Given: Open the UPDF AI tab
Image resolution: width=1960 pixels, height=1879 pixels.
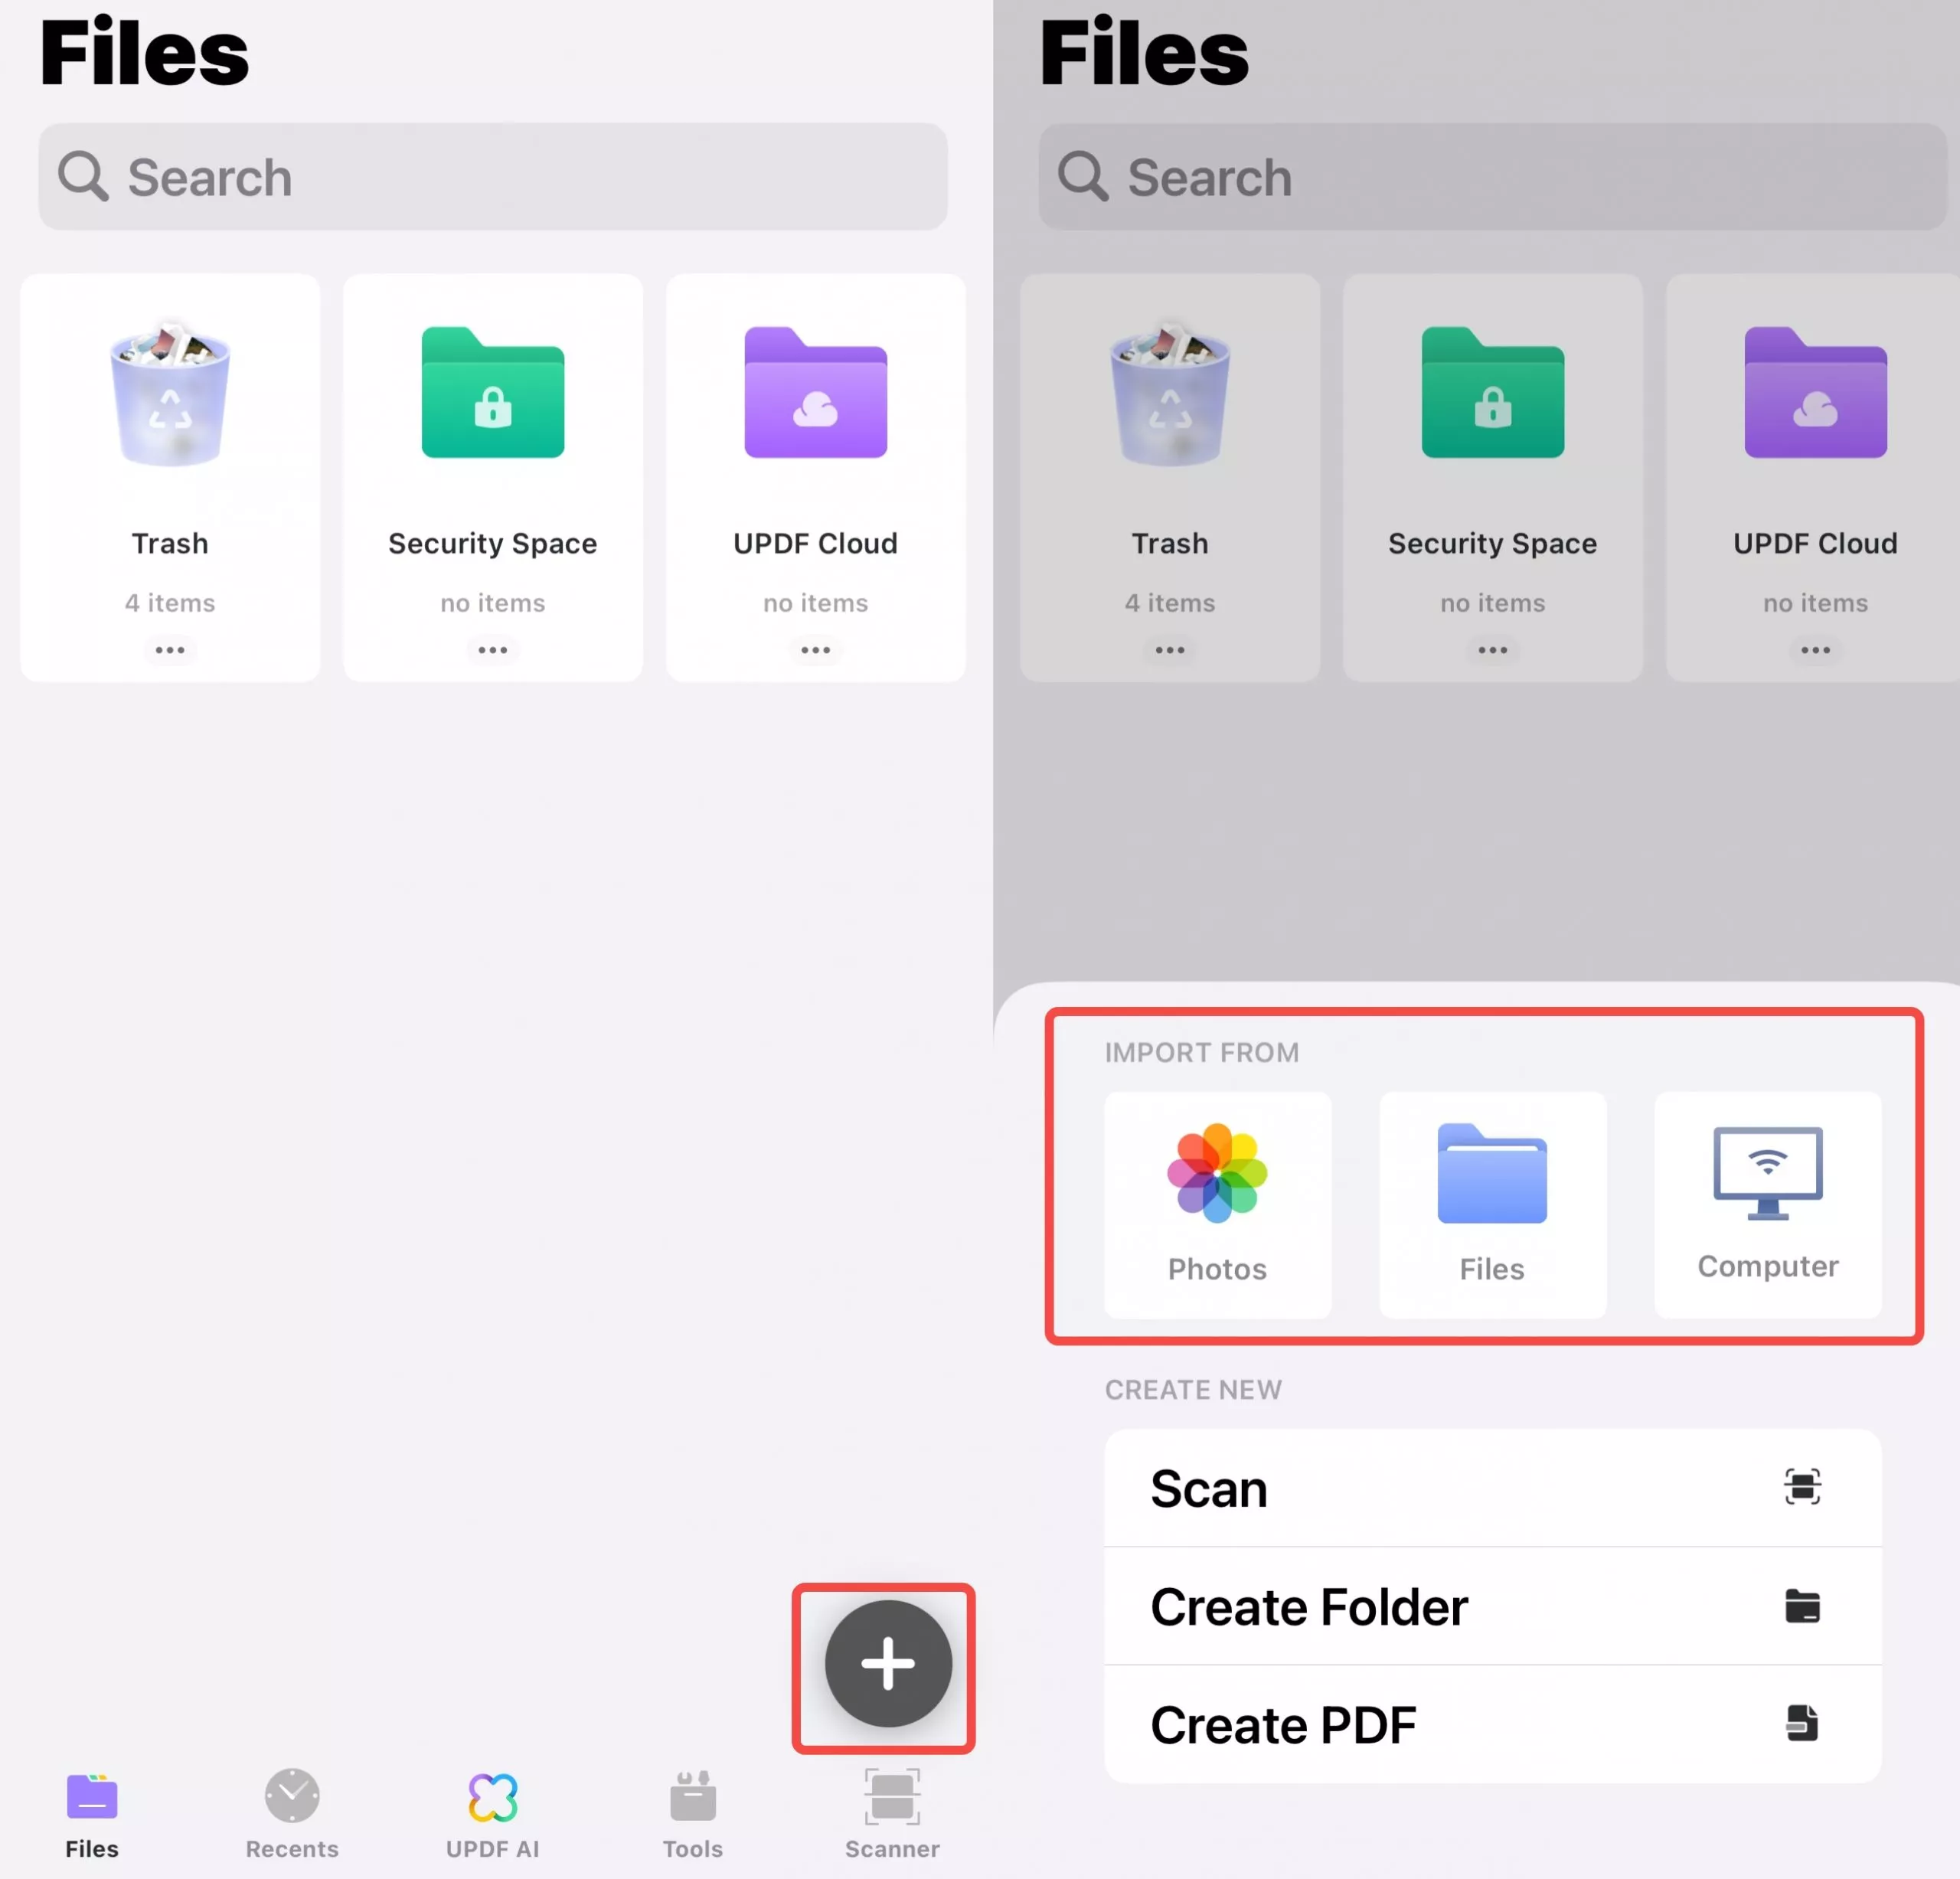Looking at the screenshot, I should [492, 1813].
